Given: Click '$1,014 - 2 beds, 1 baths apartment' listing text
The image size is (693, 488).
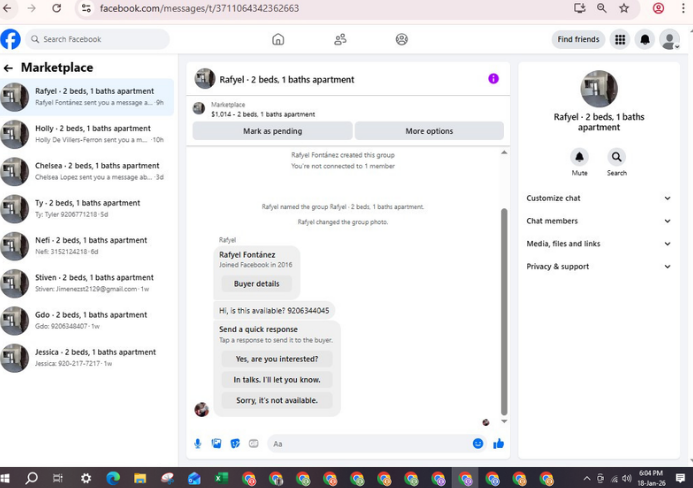Looking at the screenshot, I should point(263,114).
